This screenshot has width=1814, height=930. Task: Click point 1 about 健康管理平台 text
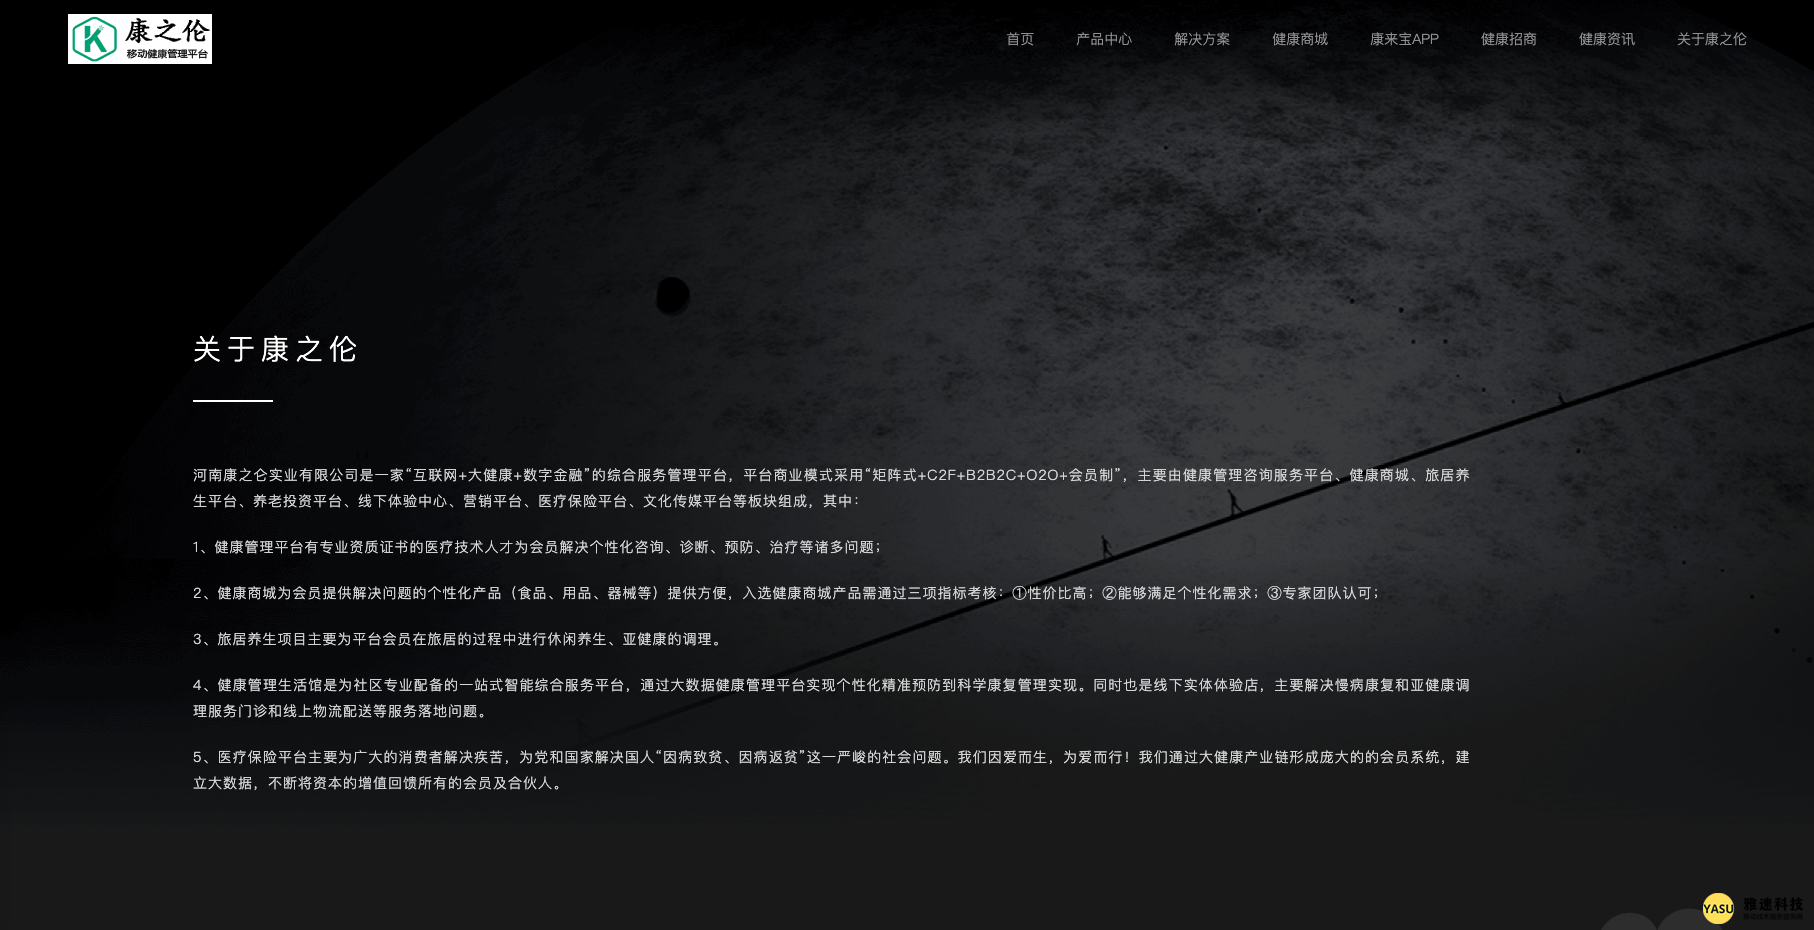click(x=537, y=547)
